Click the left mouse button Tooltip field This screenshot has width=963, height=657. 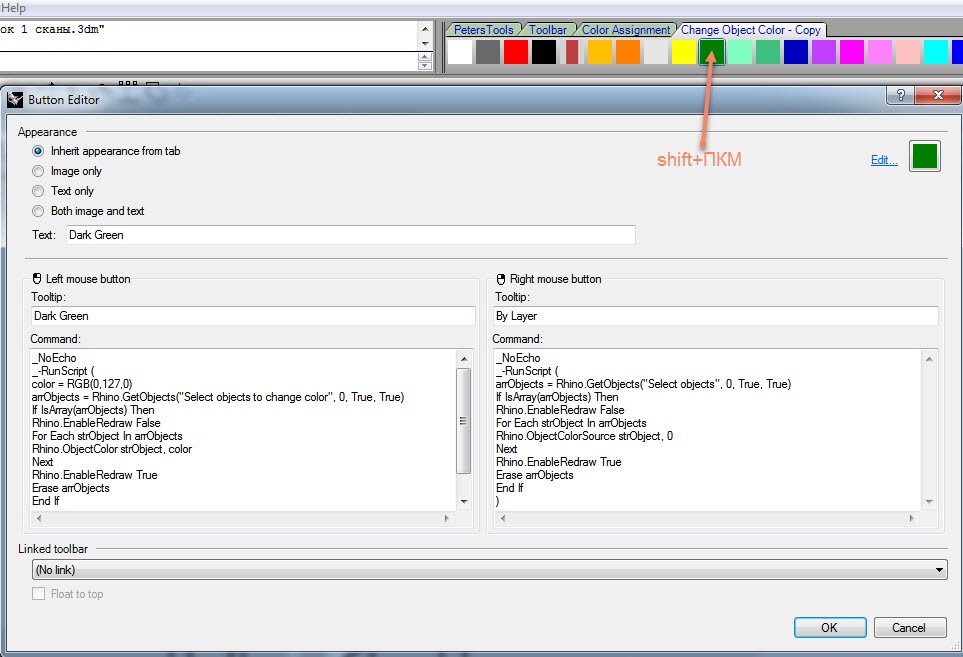pos(253,316)
